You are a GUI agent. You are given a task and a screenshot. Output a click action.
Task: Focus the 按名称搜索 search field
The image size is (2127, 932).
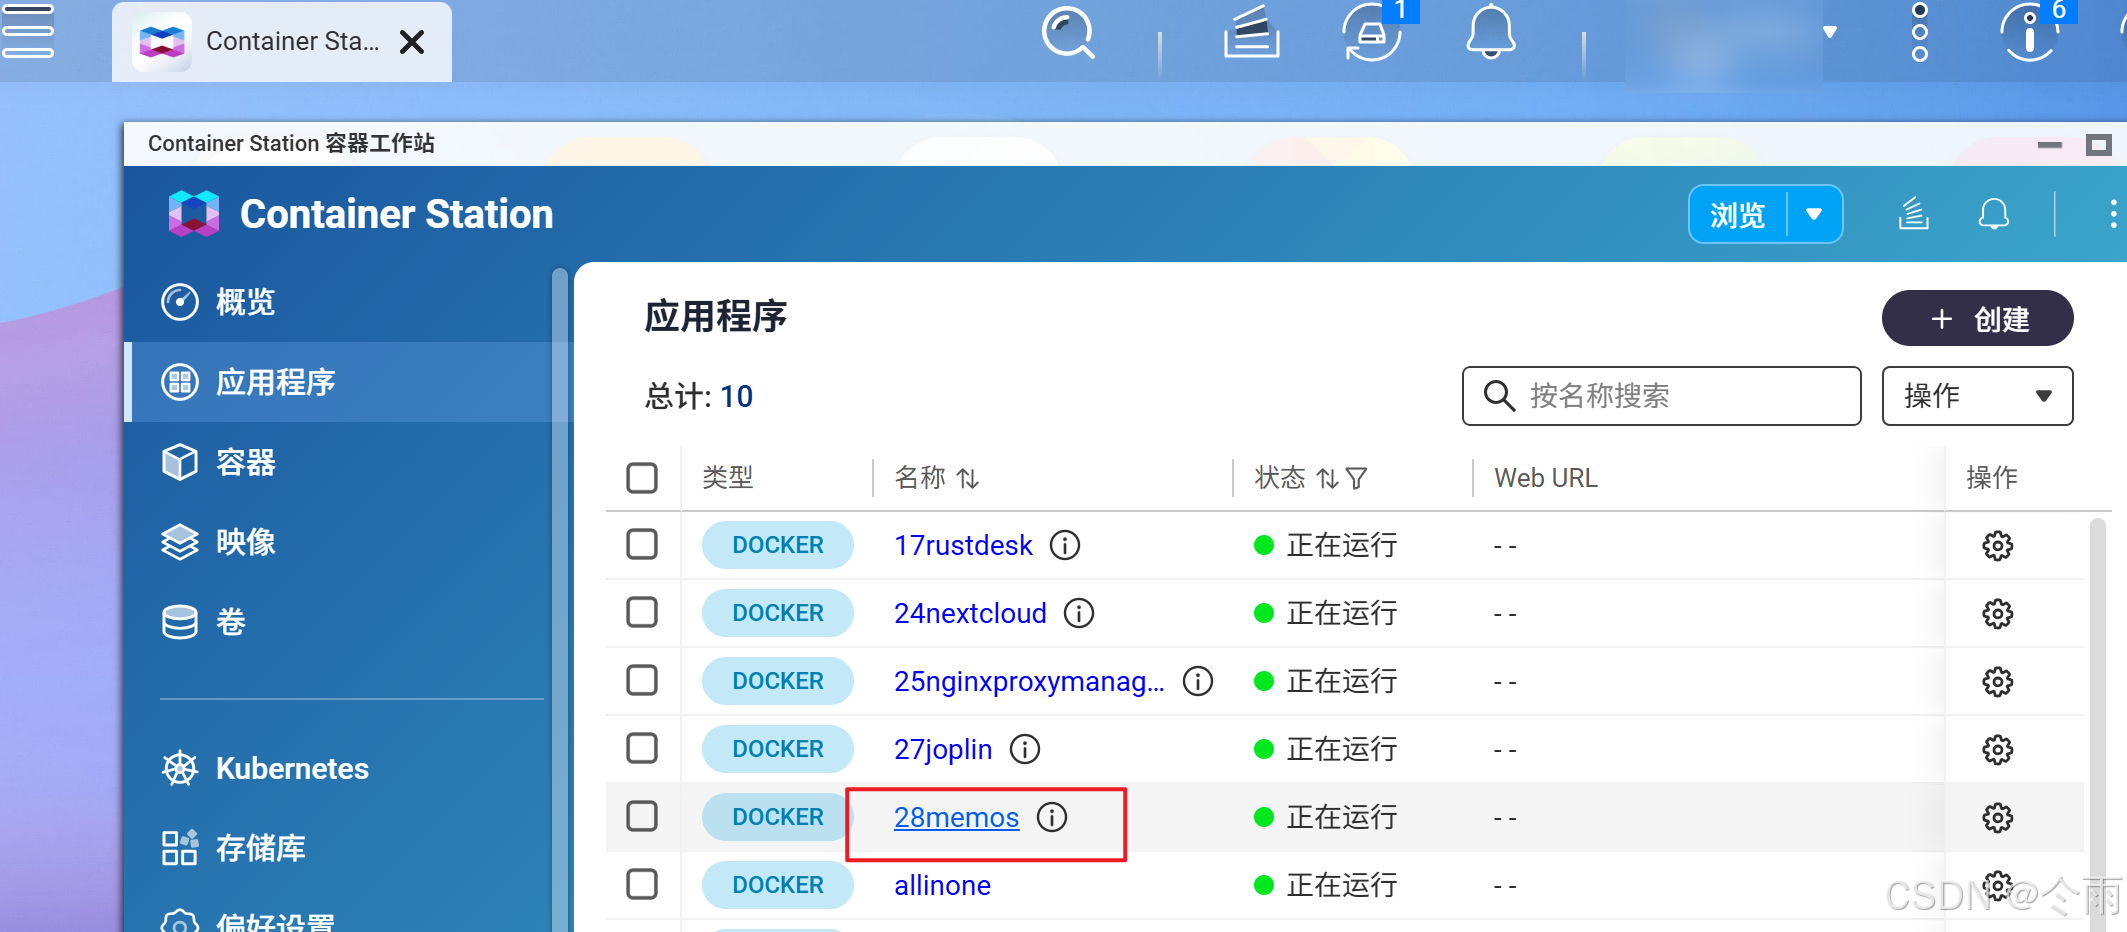pyautogui.click(x=1661, y=396)
